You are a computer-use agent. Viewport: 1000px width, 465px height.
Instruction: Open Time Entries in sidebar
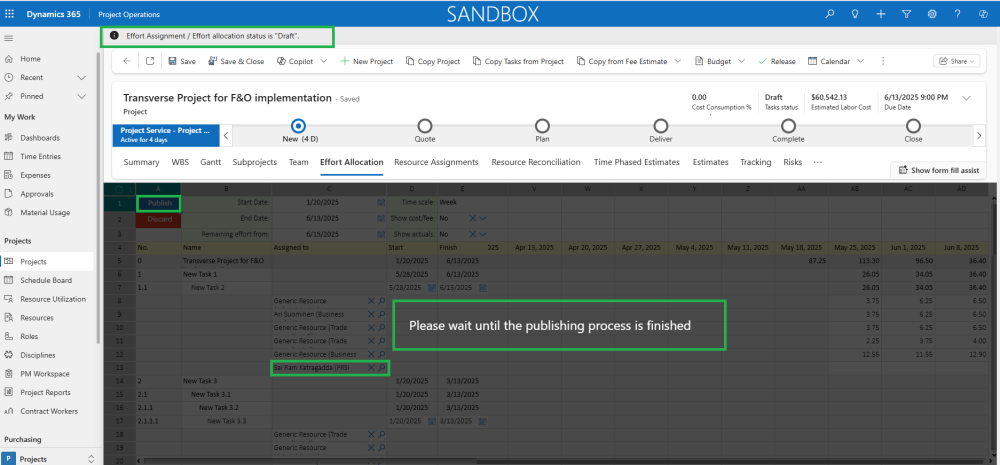click(40, 156)
